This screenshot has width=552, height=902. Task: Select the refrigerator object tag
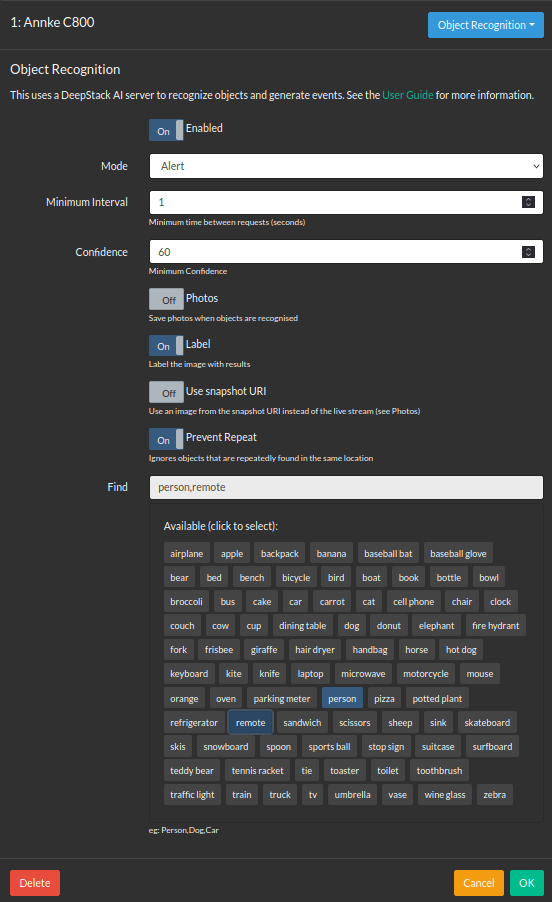pos(194,723)
